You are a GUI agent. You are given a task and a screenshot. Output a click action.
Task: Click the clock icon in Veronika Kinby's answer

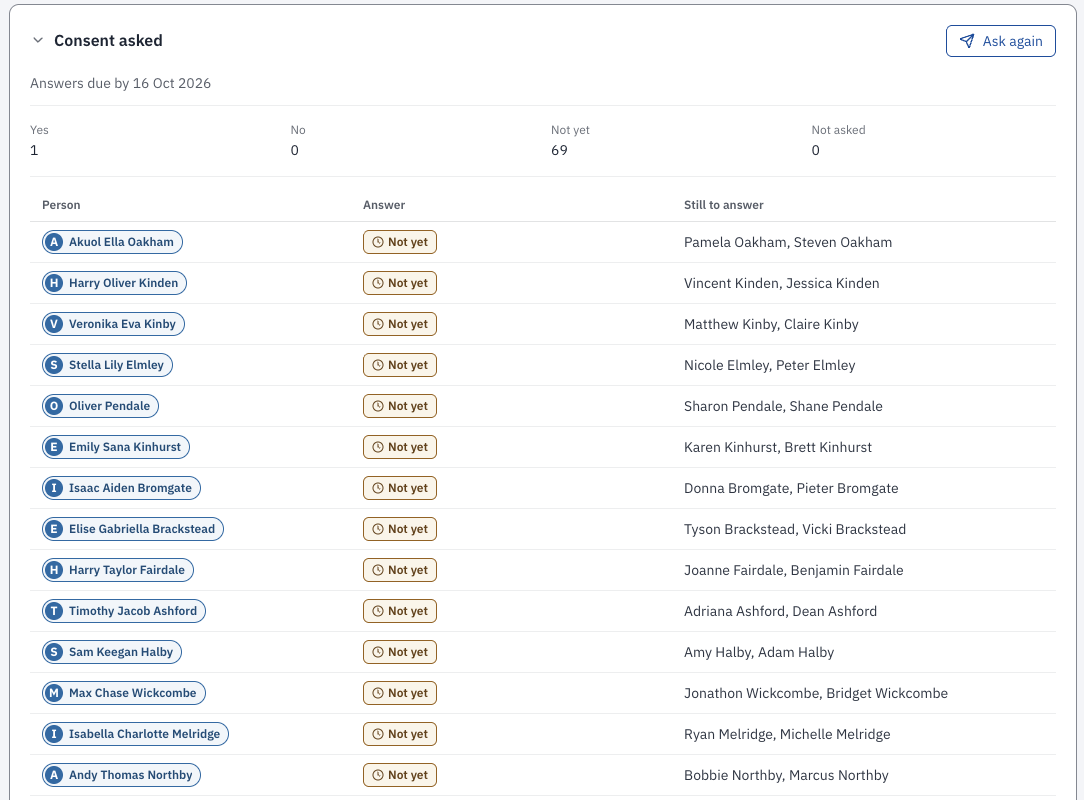click(378, 324)
